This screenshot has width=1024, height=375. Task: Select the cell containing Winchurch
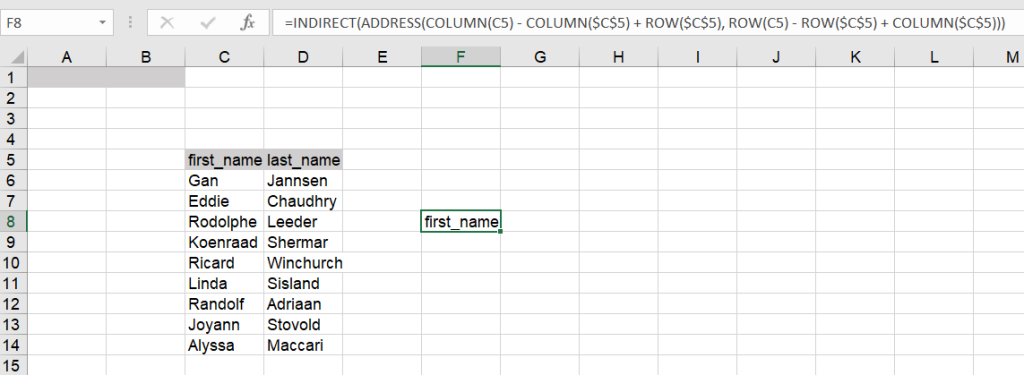pyautogui.click(x=303, y=263)
